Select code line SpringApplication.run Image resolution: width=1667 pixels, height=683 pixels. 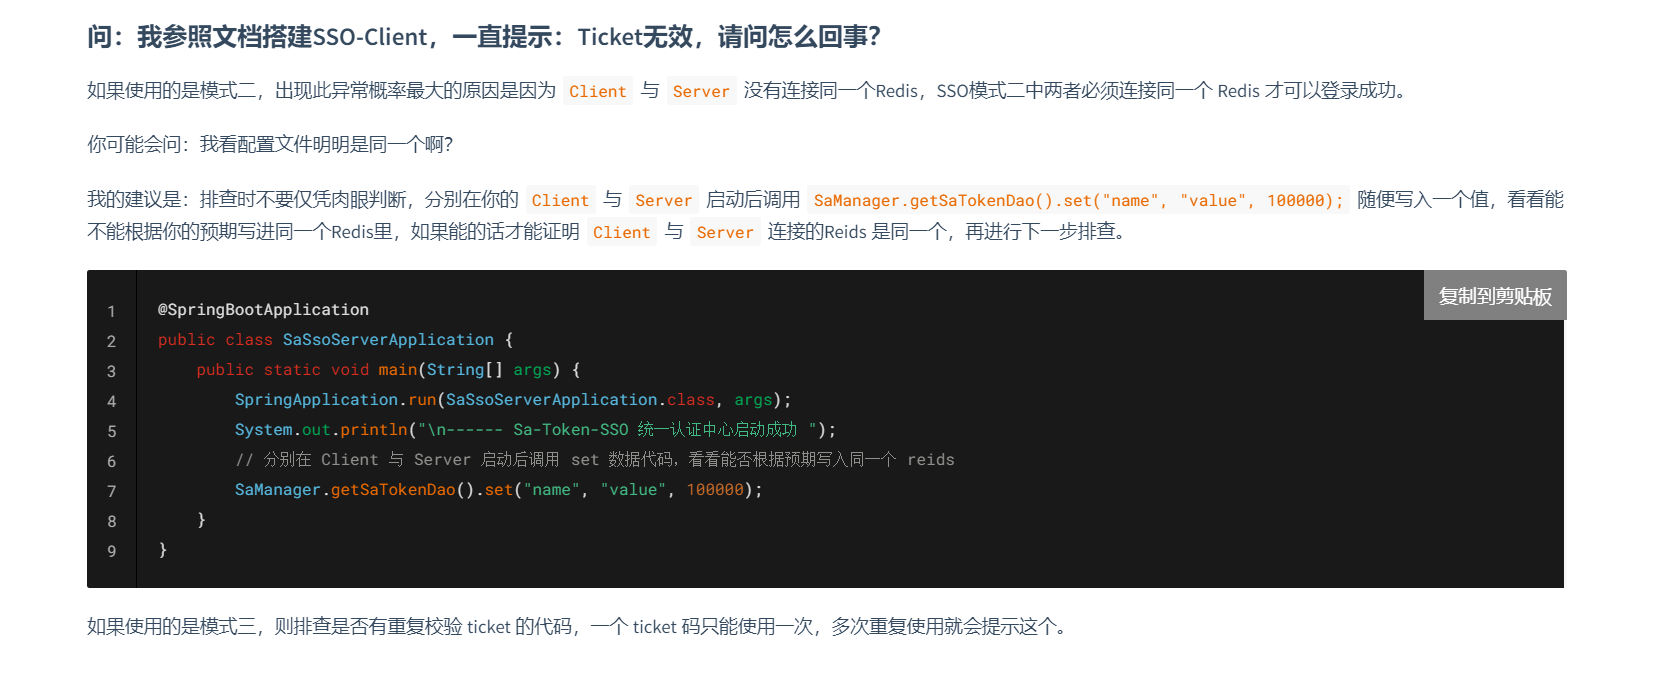click(513, 400)
